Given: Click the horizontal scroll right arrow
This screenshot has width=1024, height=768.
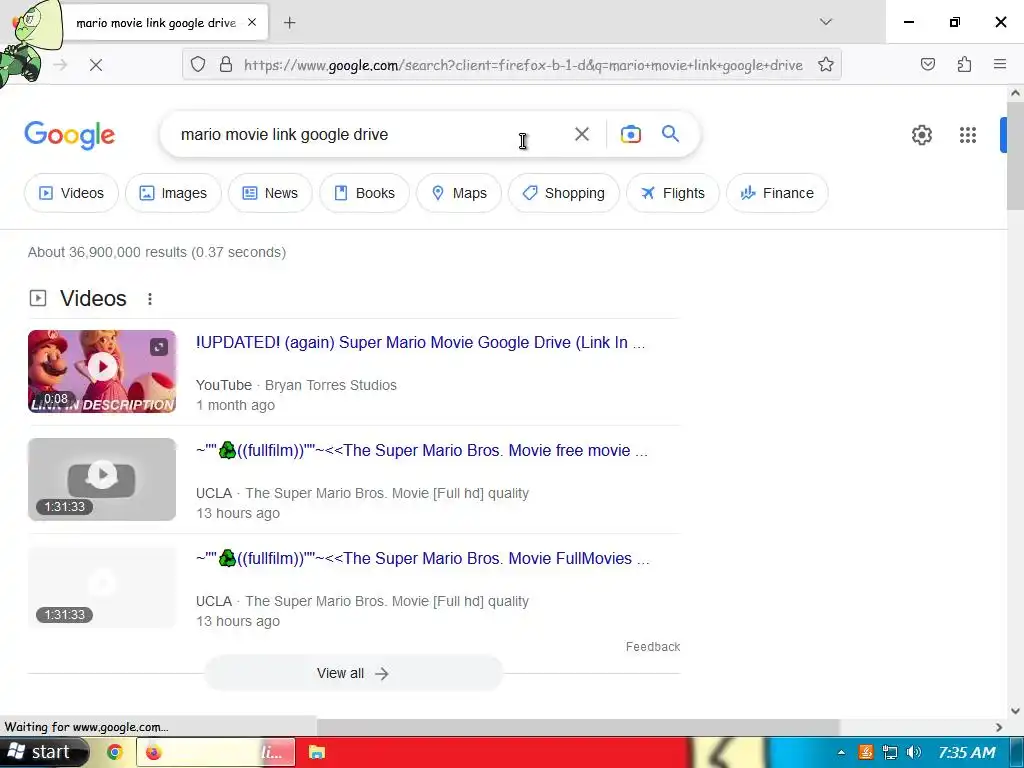Looking at the screenshot, I should click(x=999, y=727).
